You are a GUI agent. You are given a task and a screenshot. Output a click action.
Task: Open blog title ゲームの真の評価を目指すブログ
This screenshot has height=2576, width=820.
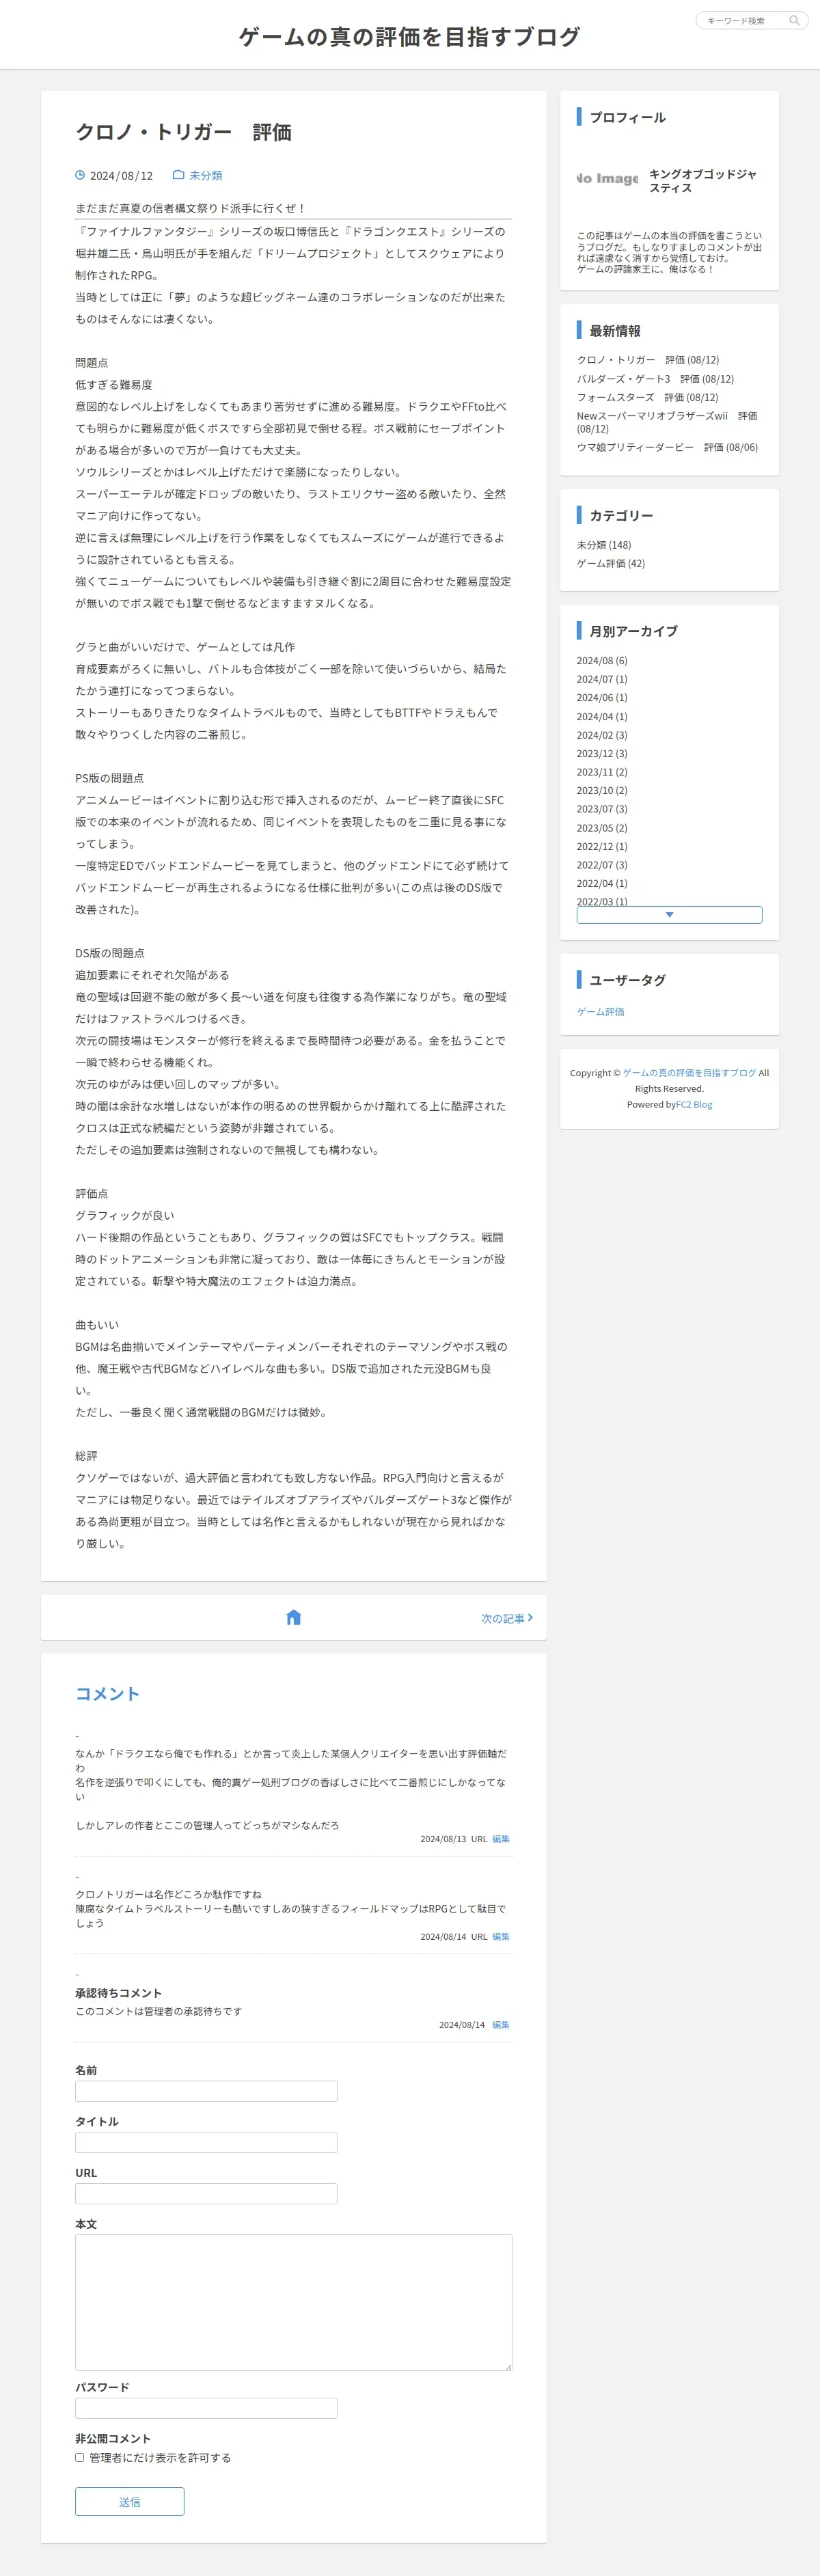(410, 37)
